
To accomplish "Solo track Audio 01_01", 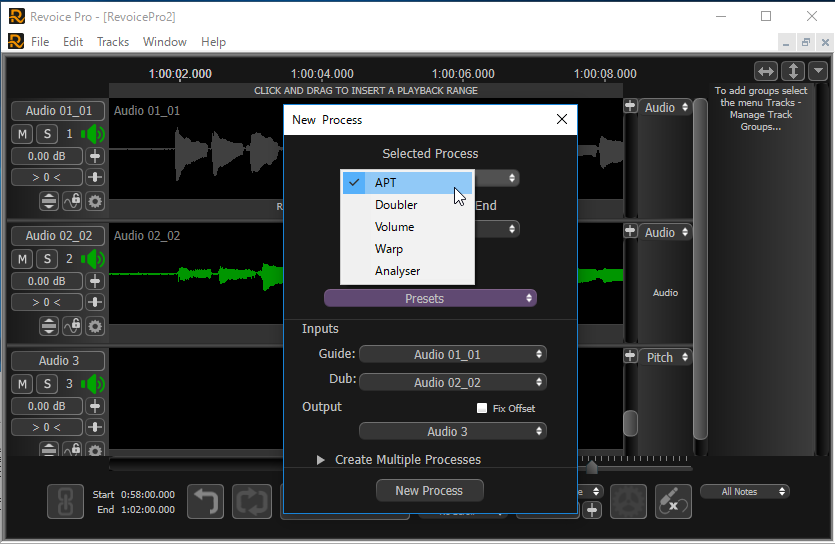I will pyautogui.click(x=47, y=134).
